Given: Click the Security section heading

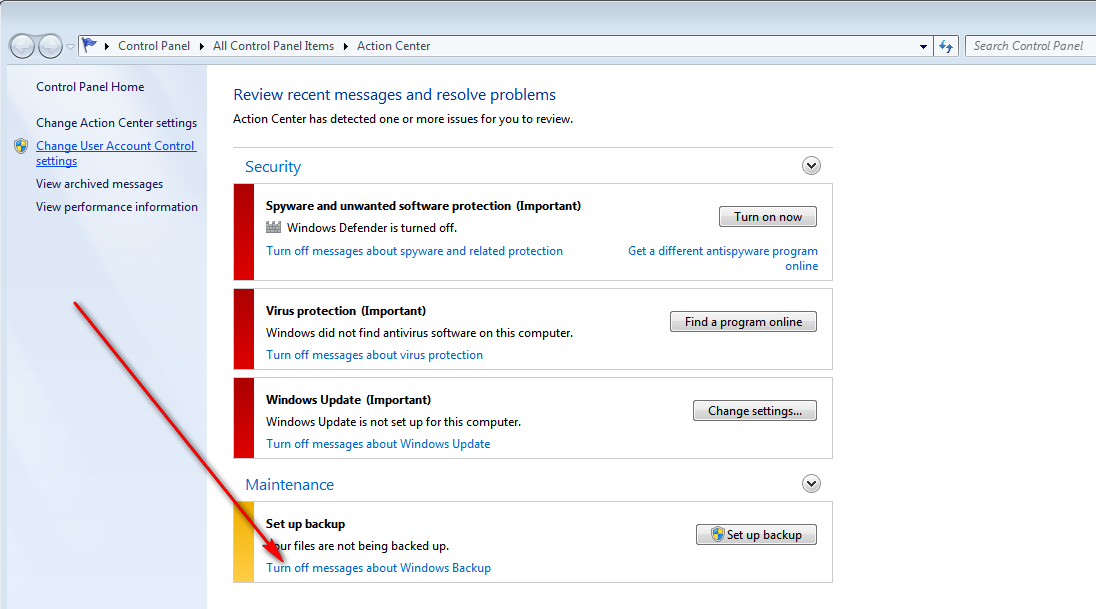Looking at the screenshot, I should (273, 166).
